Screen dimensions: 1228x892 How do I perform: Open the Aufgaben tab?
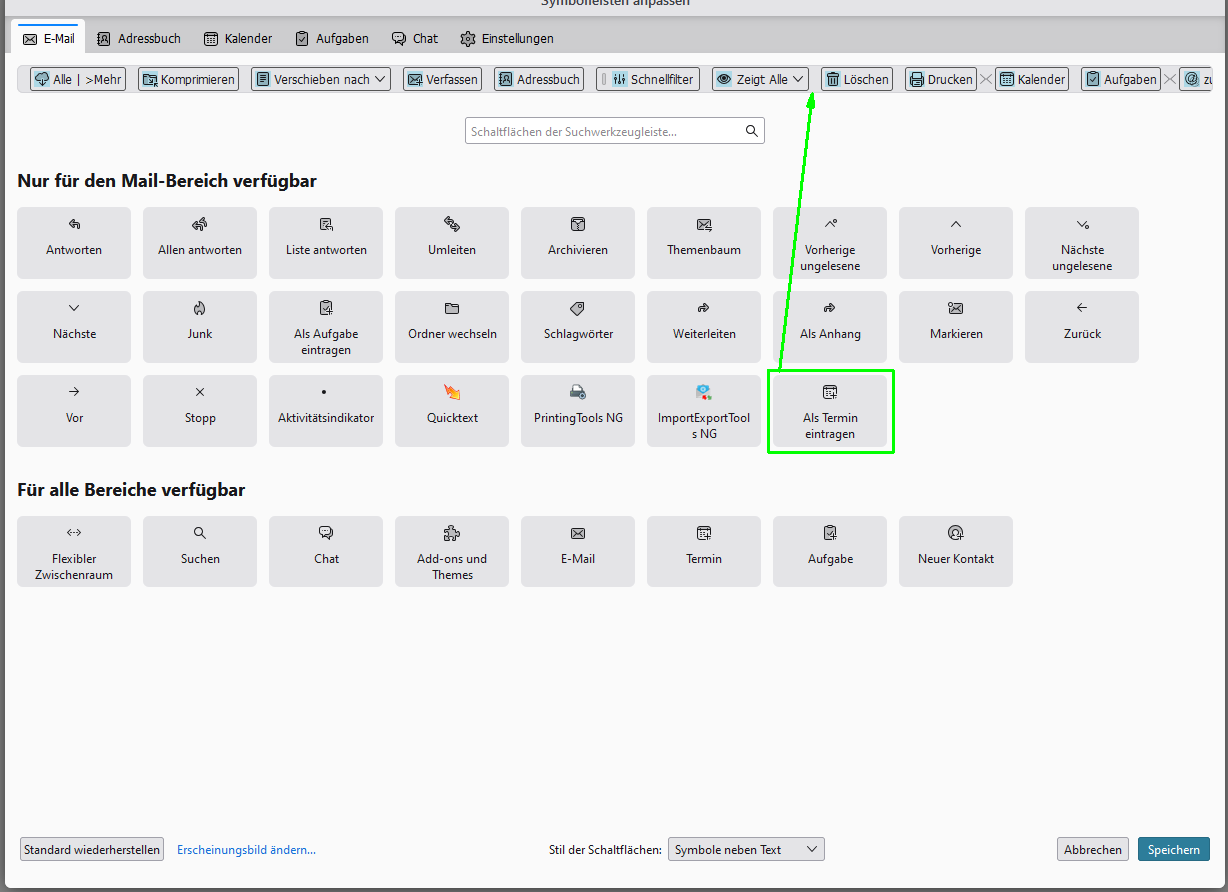pos(332,38)
